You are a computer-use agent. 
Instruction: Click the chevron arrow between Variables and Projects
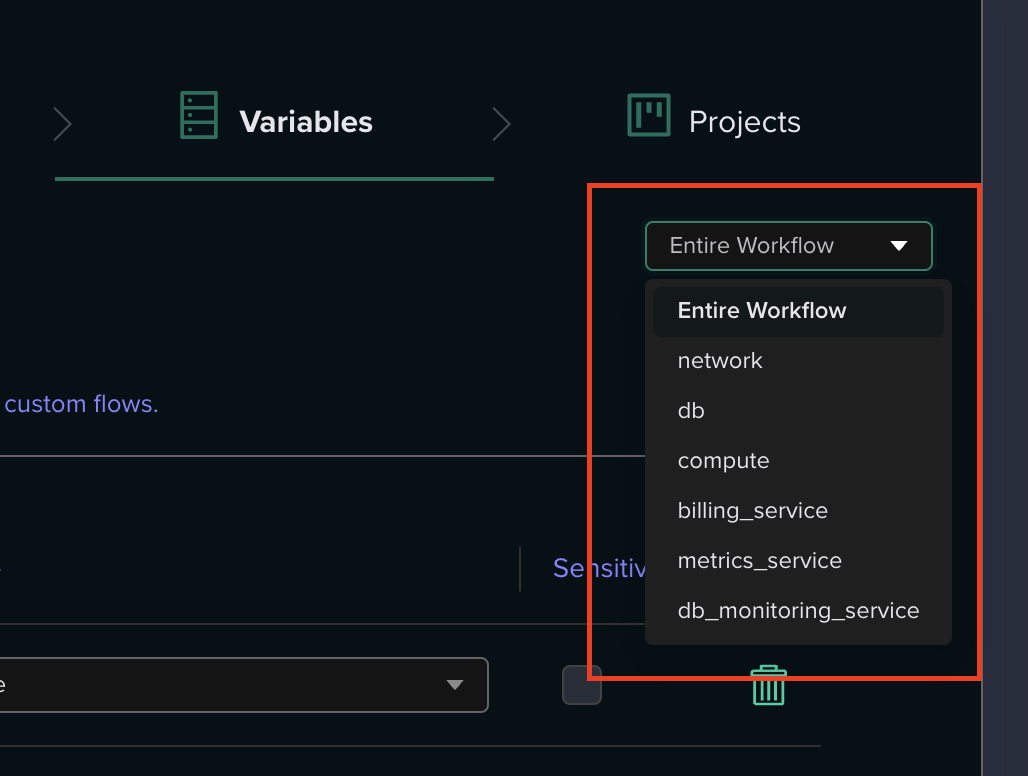click(502, 124)
